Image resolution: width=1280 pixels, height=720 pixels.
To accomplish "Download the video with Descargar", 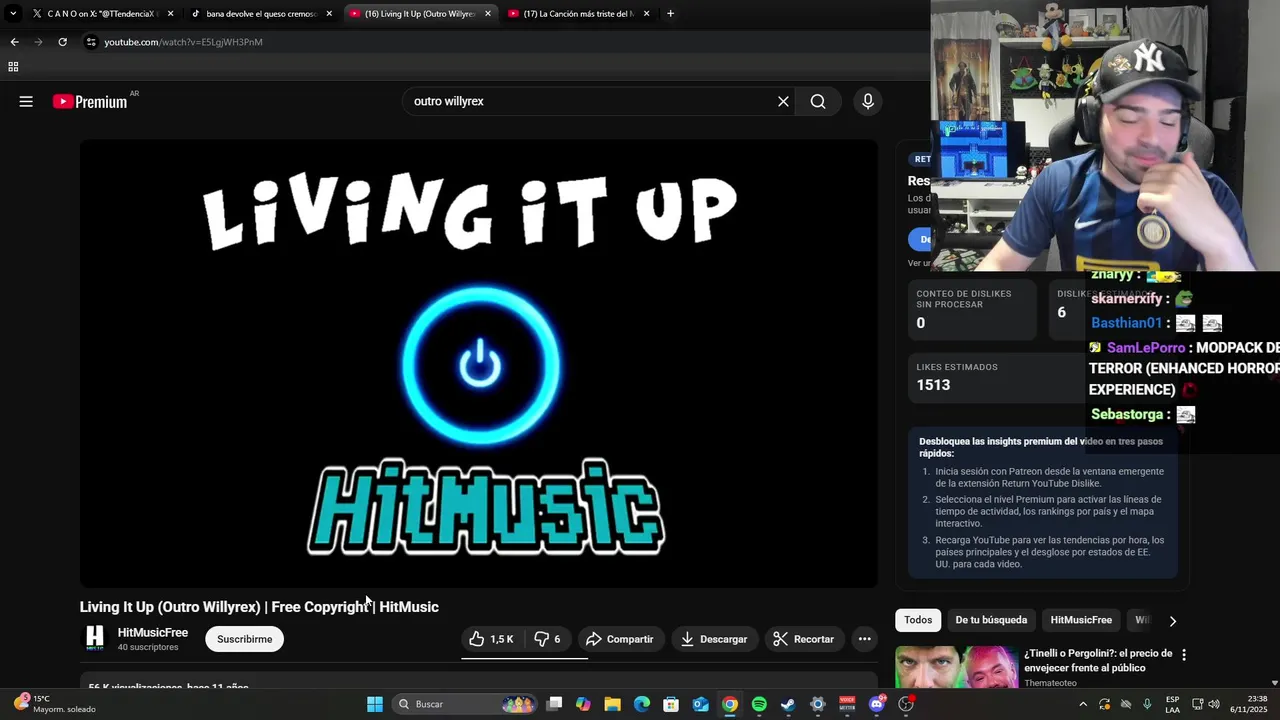I will click(x=714, y=639).
